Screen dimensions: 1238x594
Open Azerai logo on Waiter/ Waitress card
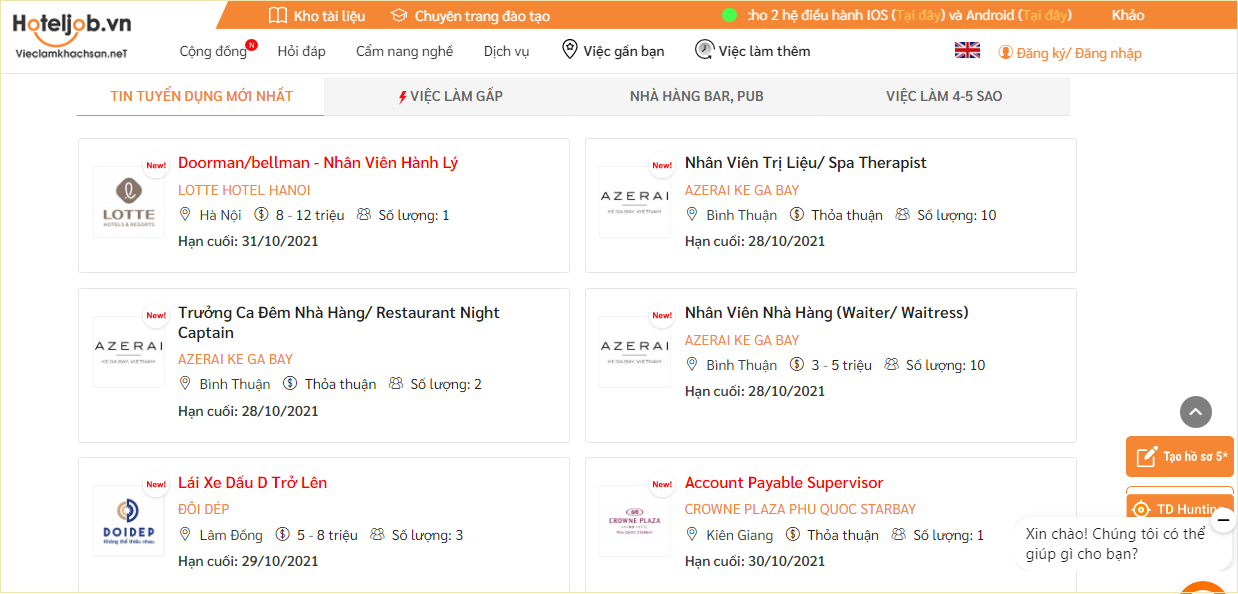pyautogui.click(x=635, y=352)
